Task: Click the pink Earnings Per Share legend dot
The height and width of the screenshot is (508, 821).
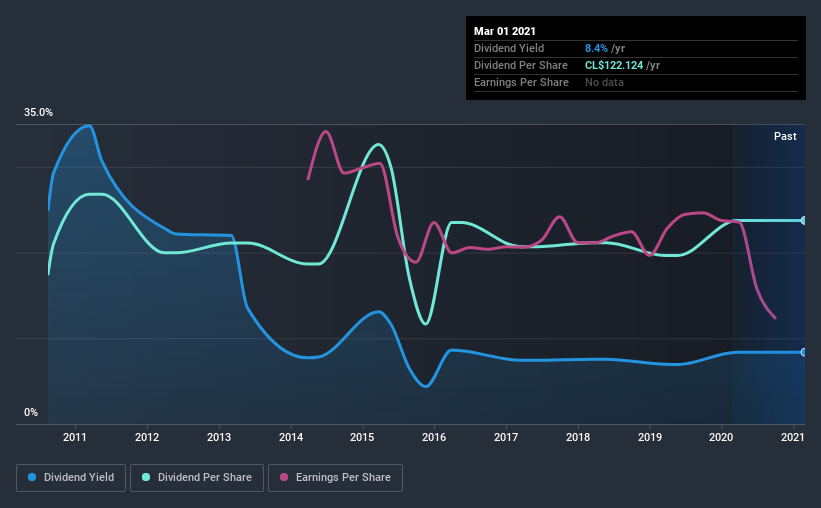Action: tap(284, 477)
